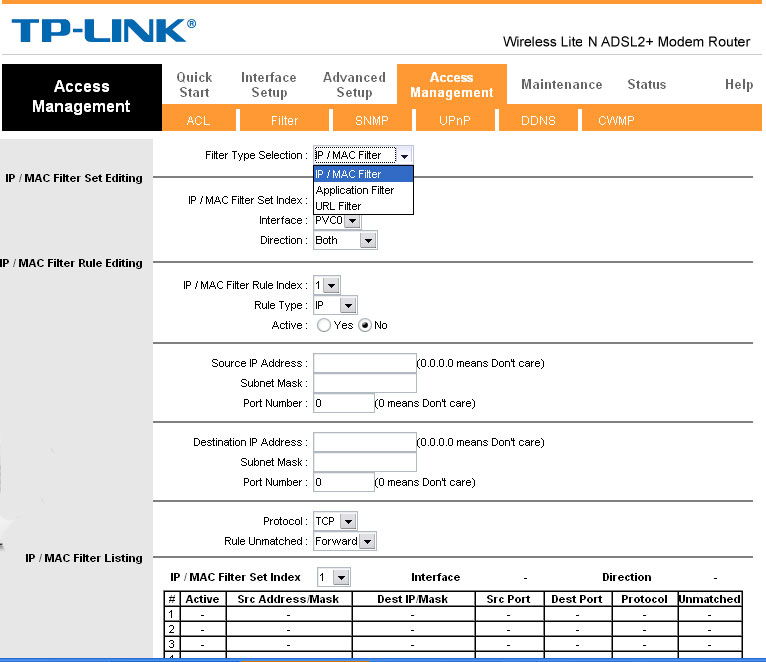This screenshot has height=662, width=766.
Task: Choose URL Filter from the list
Action: tap(363, 206)
